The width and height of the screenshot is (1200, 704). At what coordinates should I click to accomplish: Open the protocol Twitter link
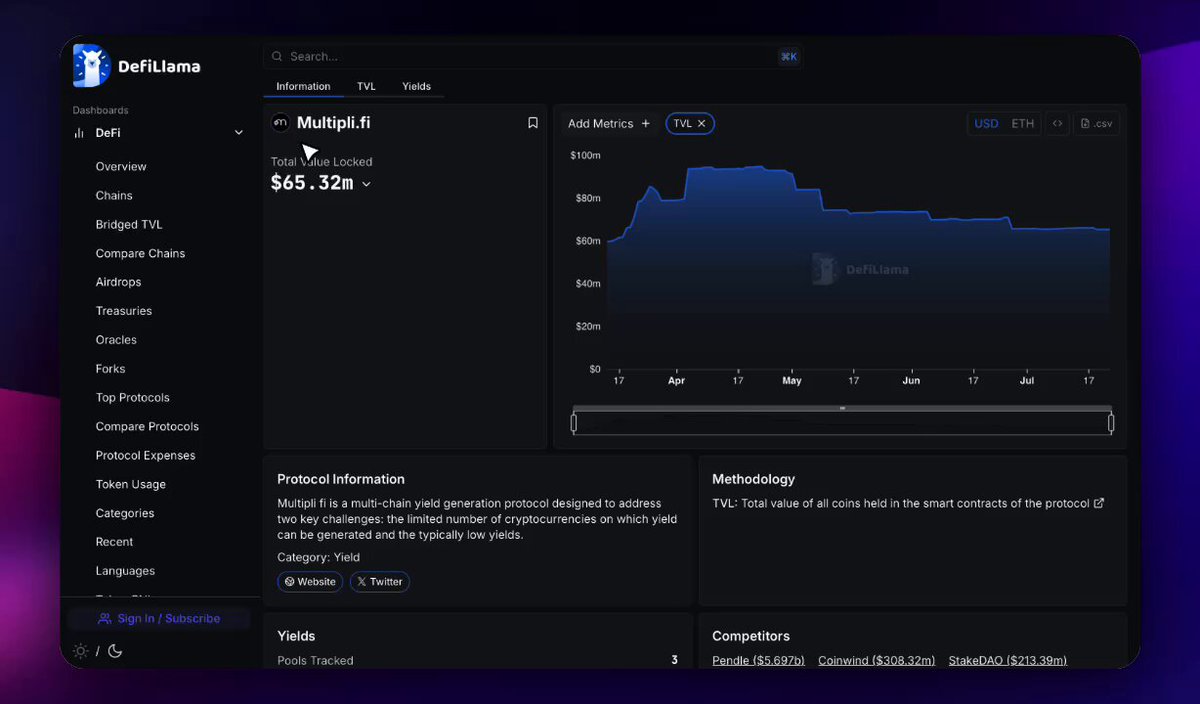[380, 582]
